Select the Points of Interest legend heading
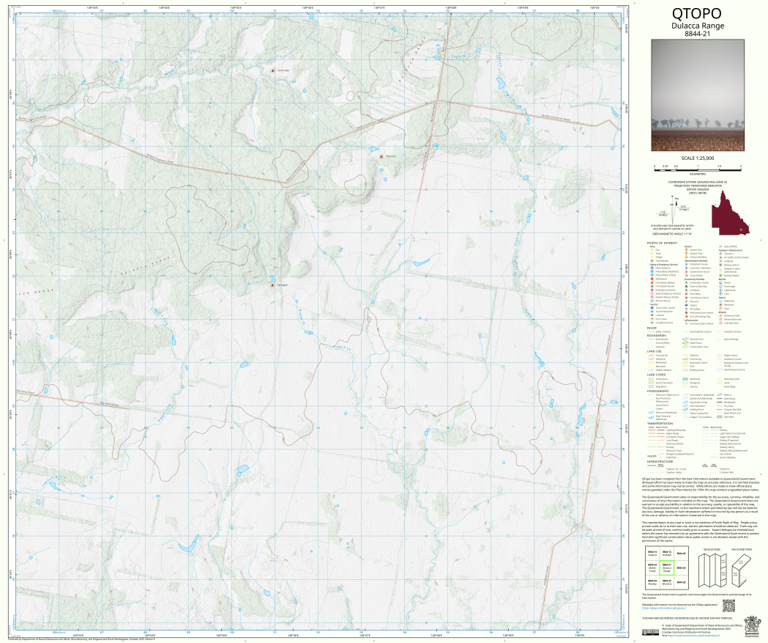768x643 pixels. 662,243
